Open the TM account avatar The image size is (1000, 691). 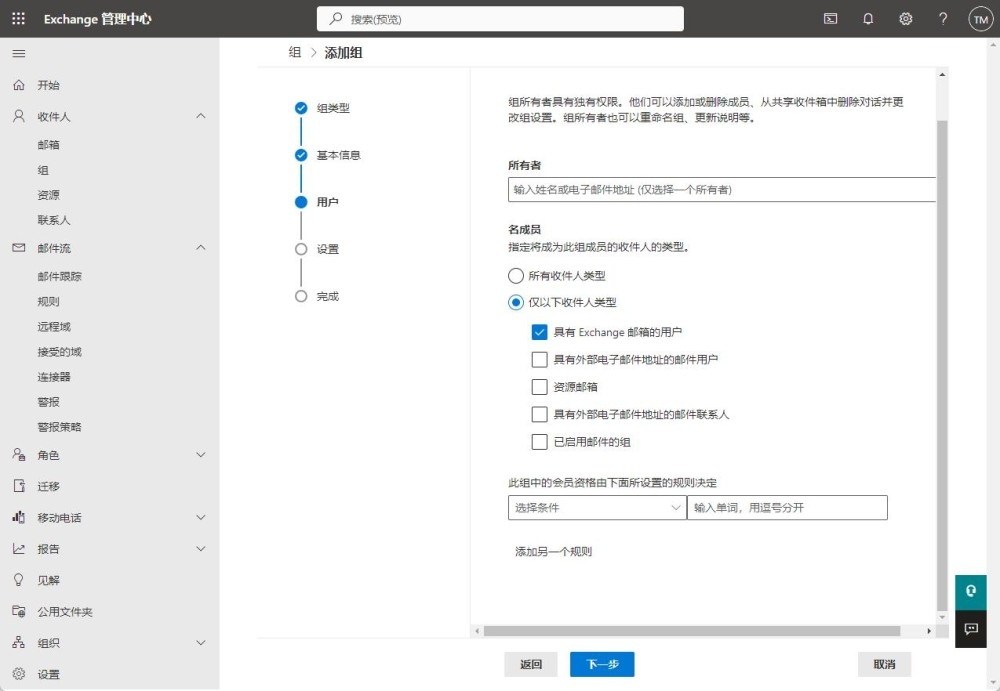pyautogui.click(x=980, y=19)
